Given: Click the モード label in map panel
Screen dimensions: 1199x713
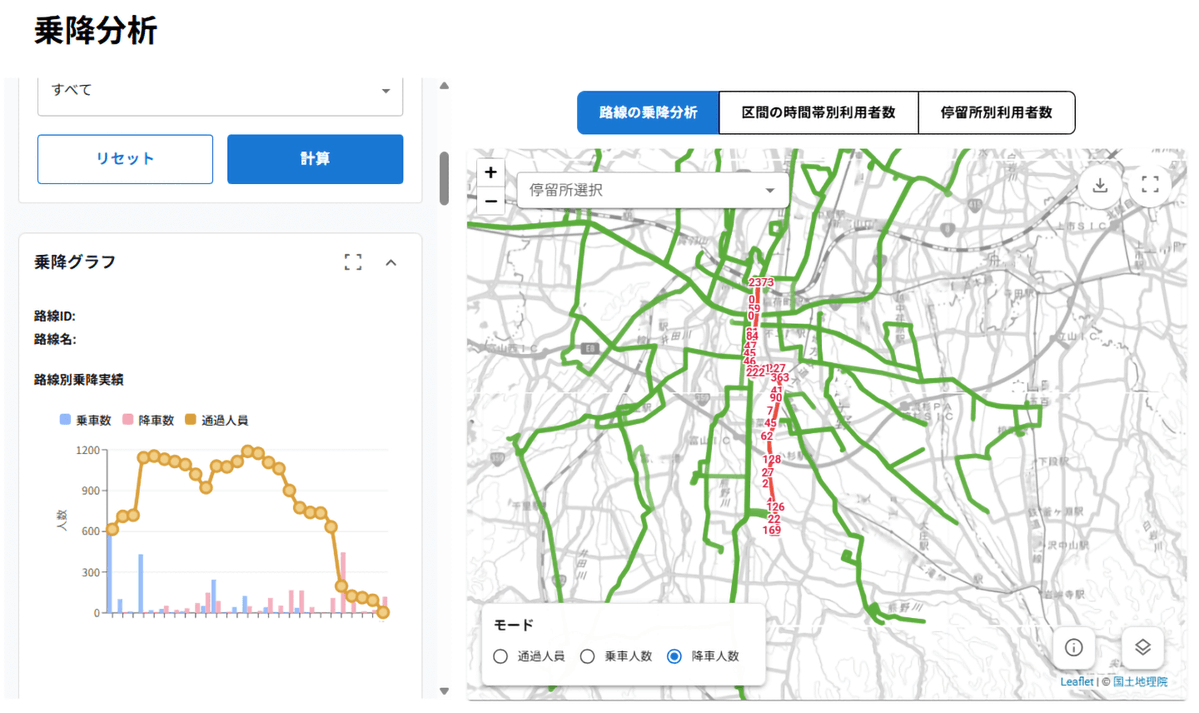Looking at the screenshot, I should point(514,625).
